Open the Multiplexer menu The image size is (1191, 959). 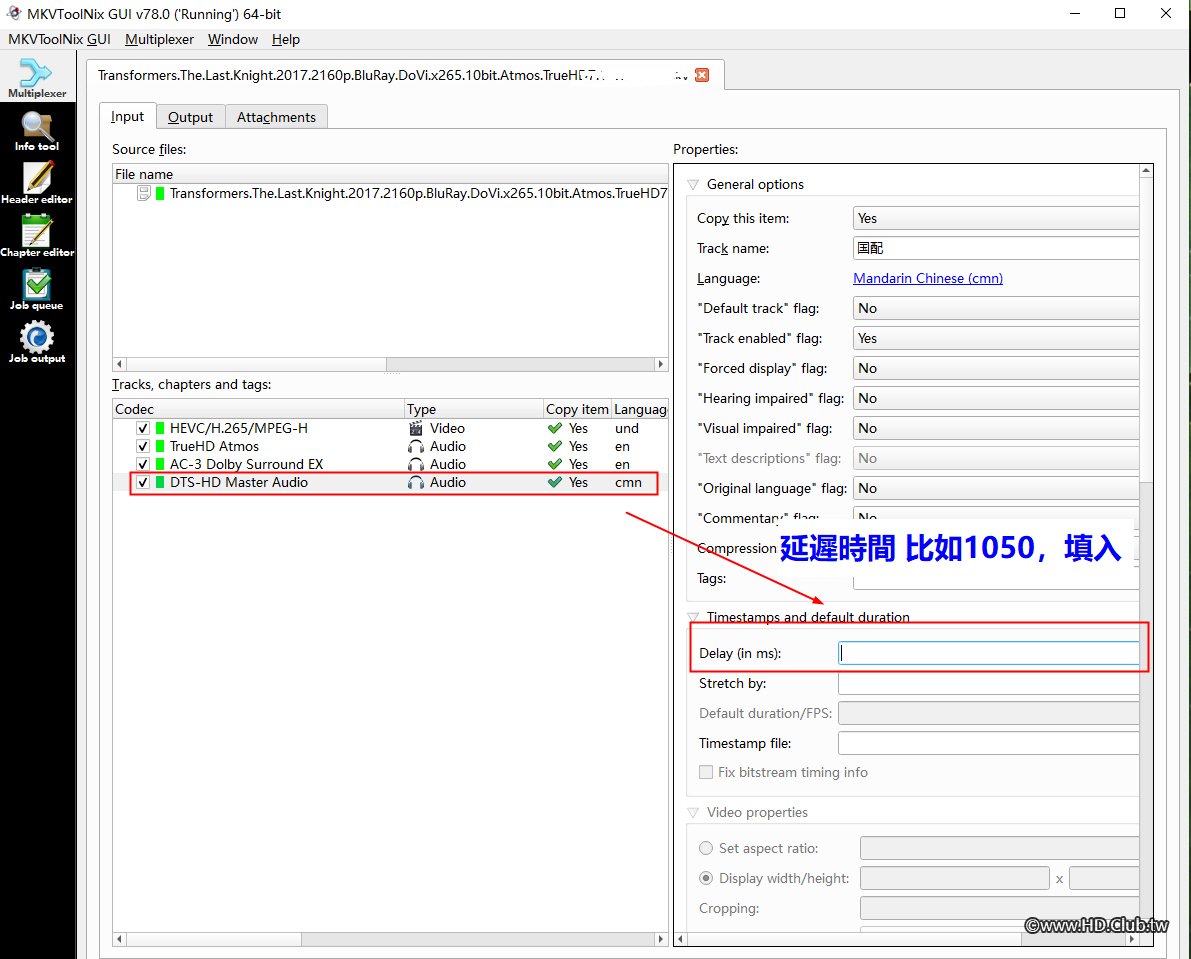click(x=160, y=39)
